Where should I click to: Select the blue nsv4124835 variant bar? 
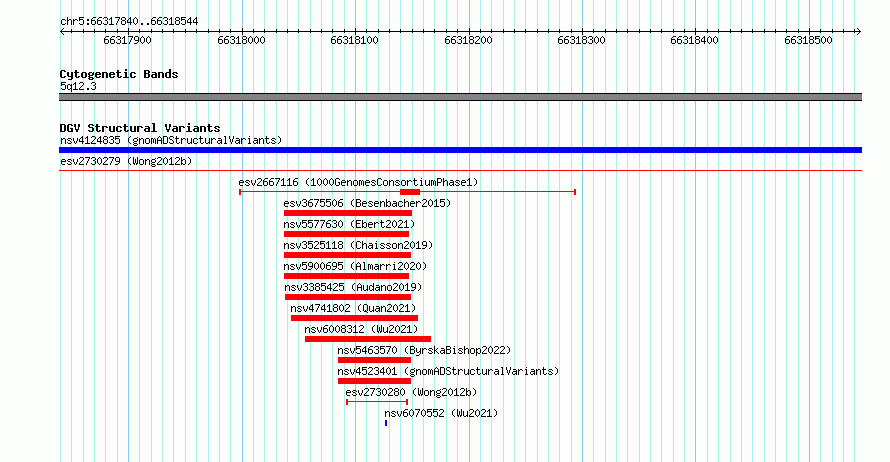click(x=460, y=150)
